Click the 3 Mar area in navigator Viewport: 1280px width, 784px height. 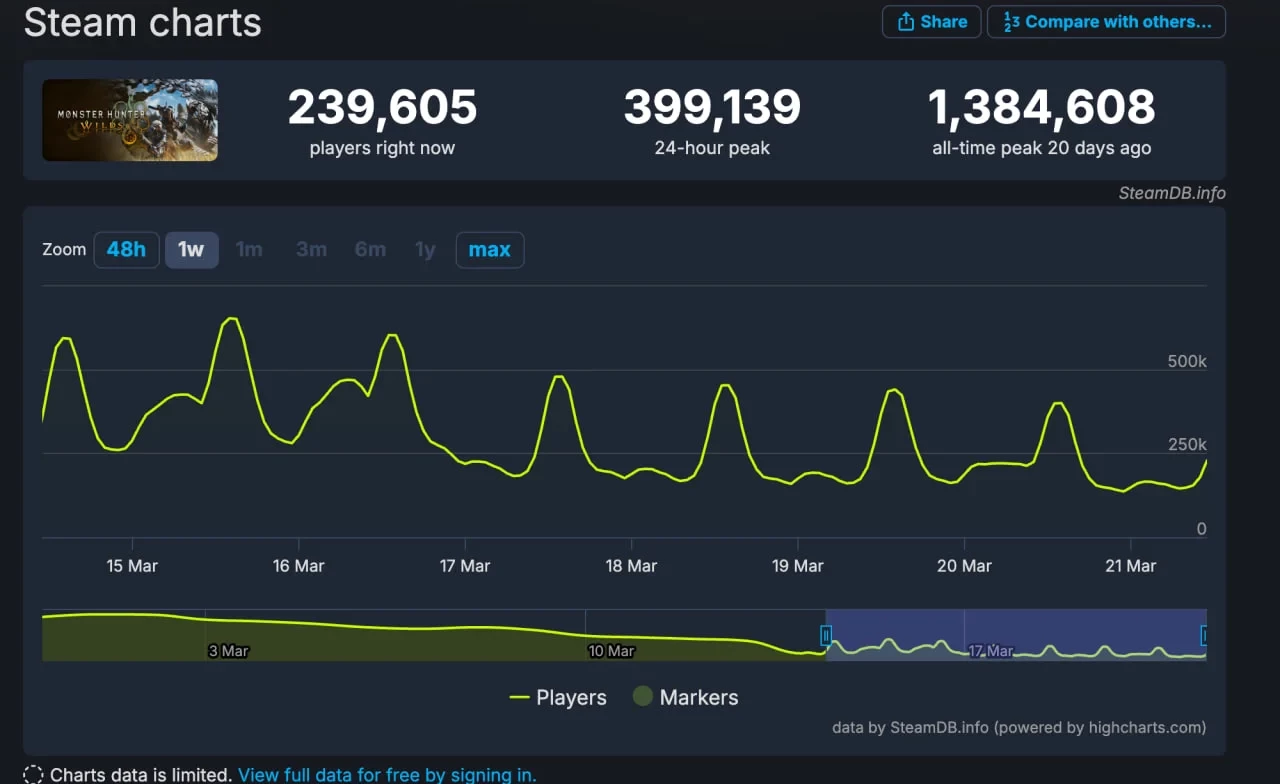click(x=228, y=651)
